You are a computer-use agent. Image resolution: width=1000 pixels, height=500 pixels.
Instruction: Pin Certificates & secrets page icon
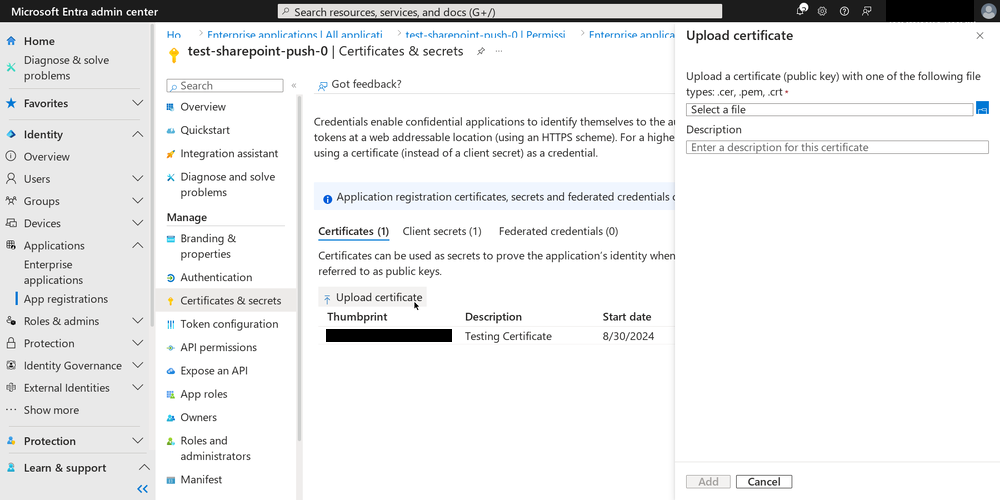pos(481,52)
